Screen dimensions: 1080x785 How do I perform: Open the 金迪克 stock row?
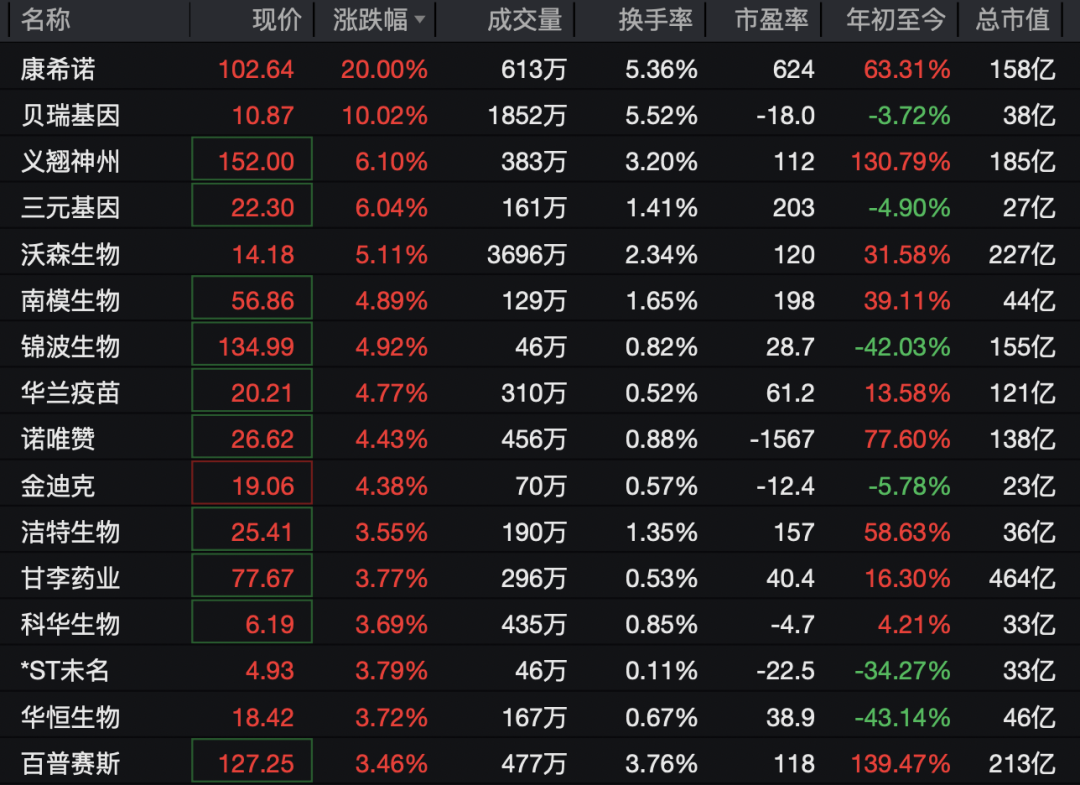point(540,485)
